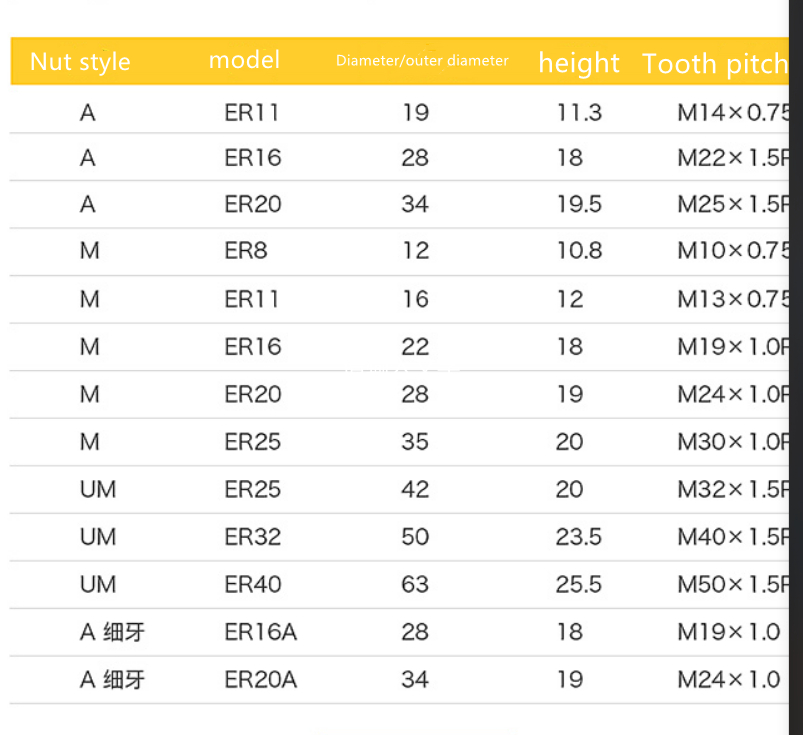This screenshot has width=803, height=735.
Task: Click the ER20A model cell
Action: pyautogui.click(x=260, y=680)
